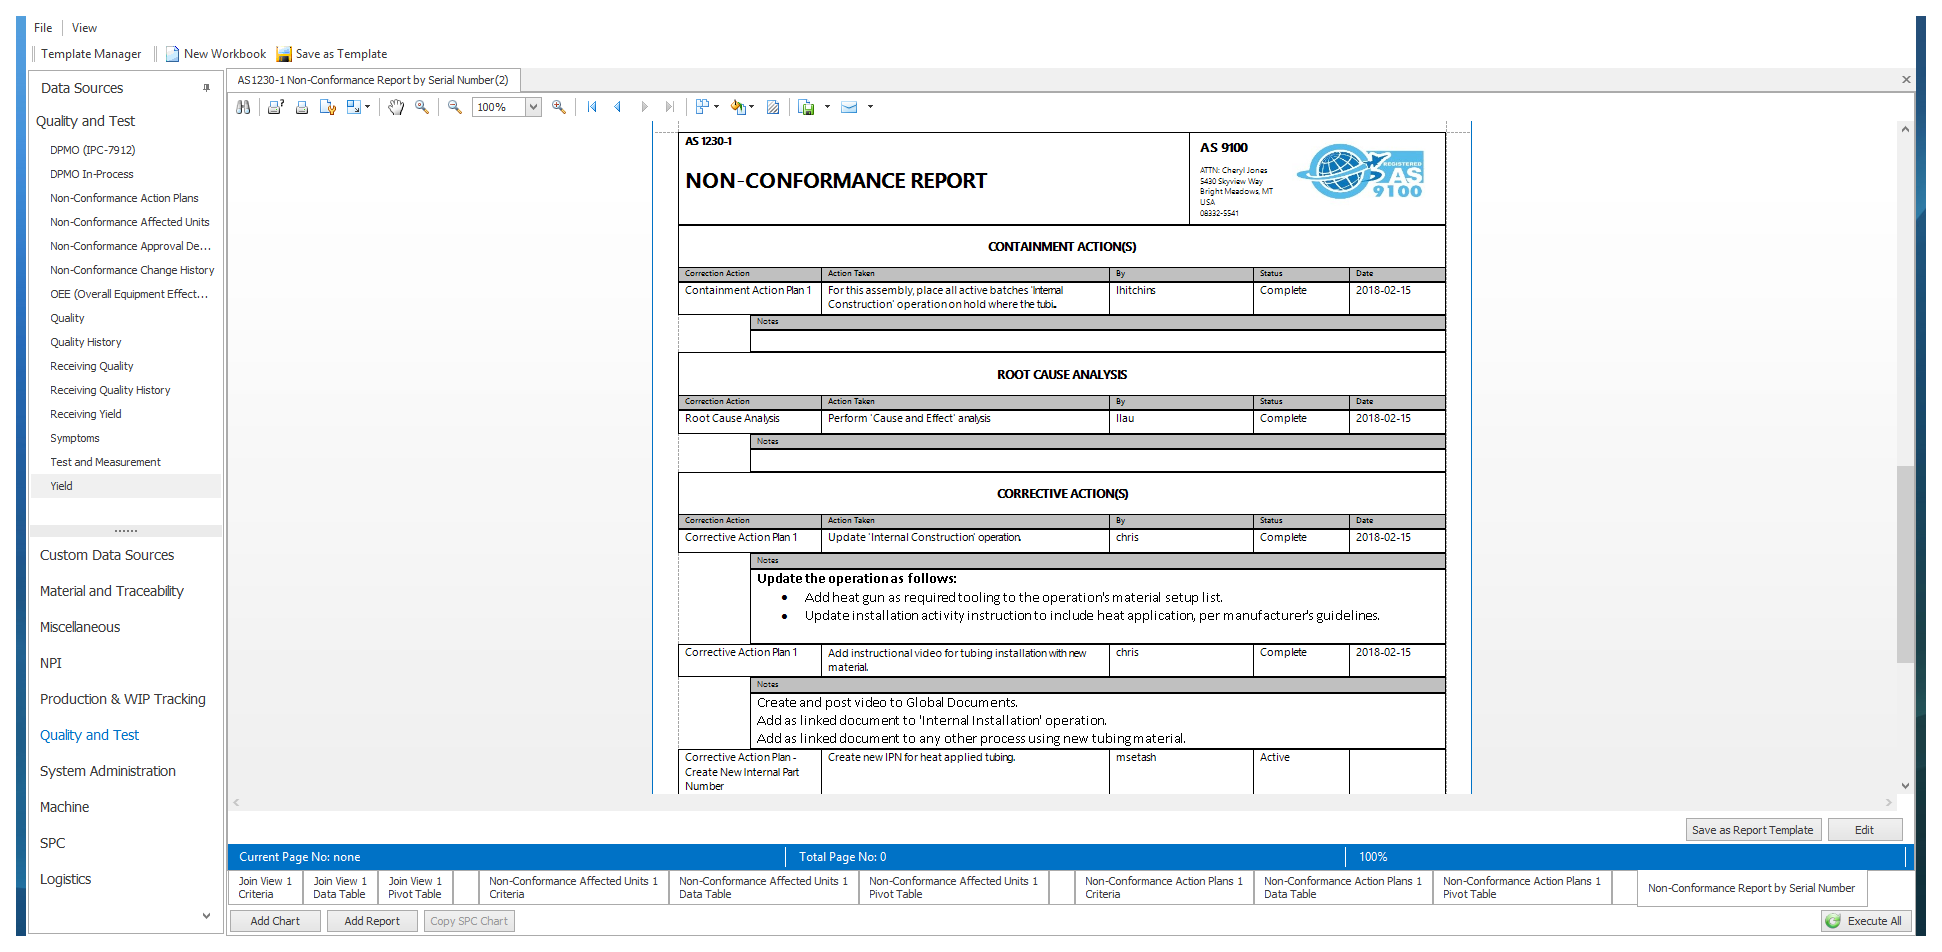
Task: Click the Save as Template disk icon
Action: click(x=284, y=54)
